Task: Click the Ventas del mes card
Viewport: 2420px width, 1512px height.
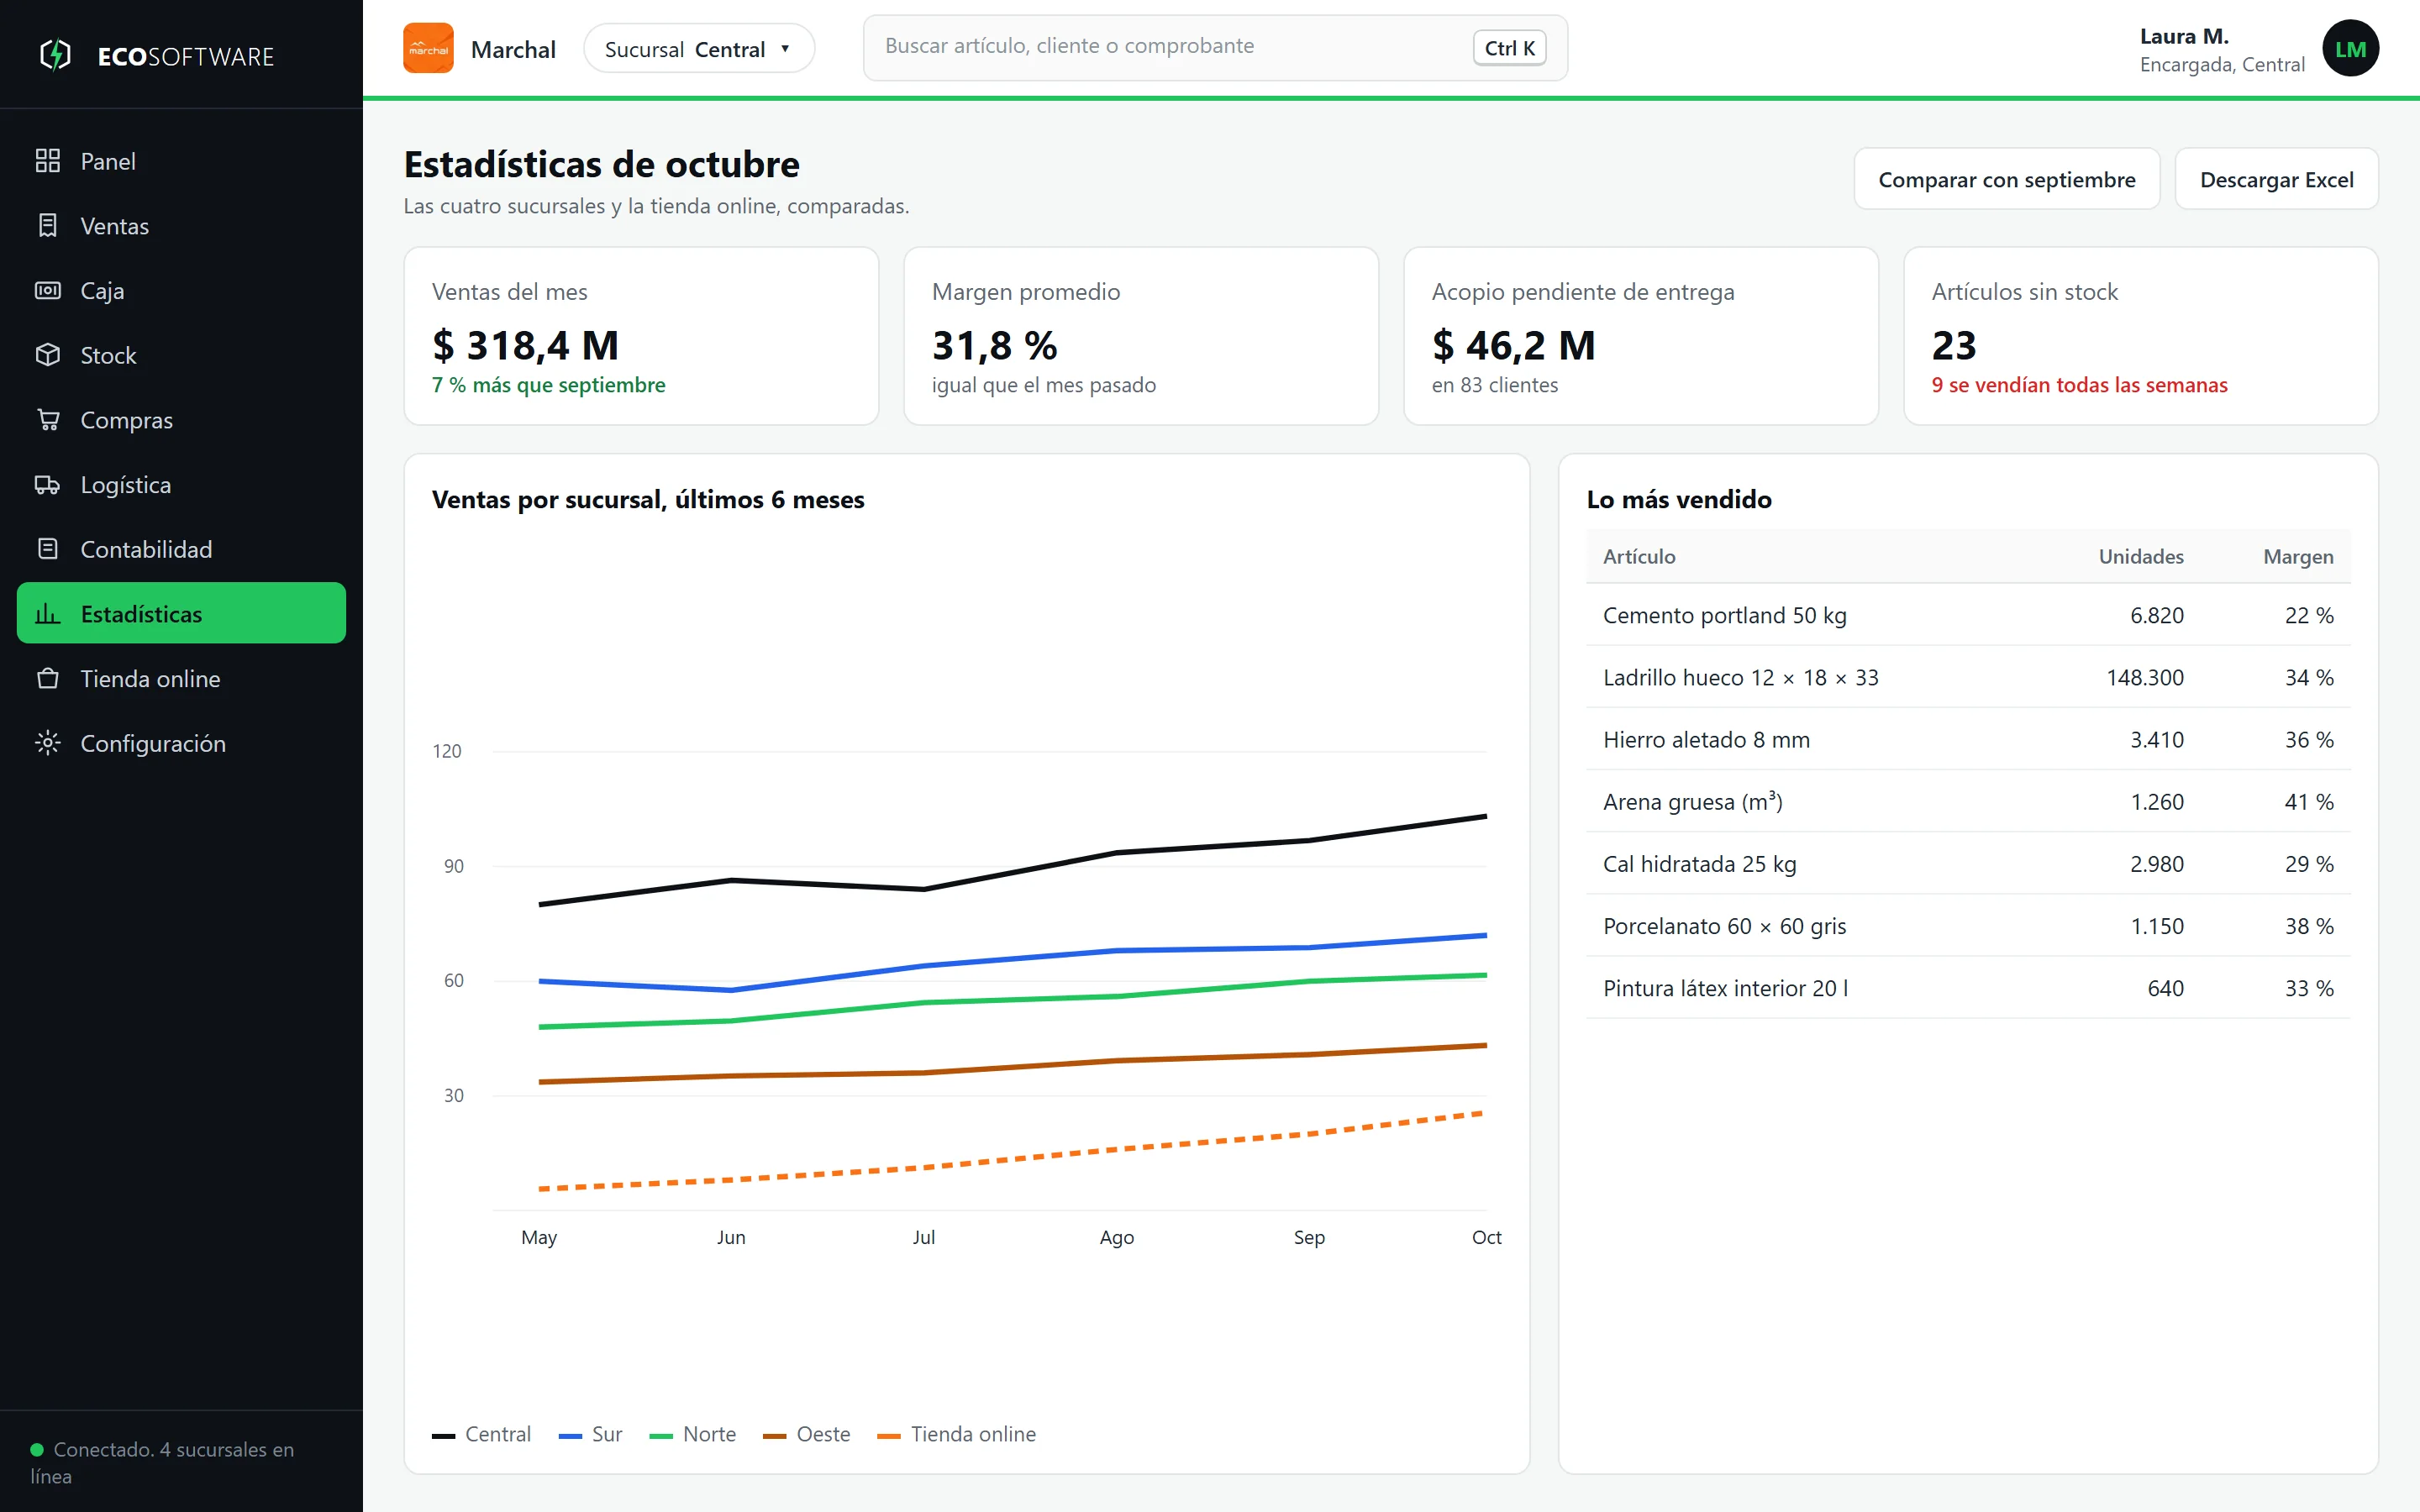Action: pos(641,336)
